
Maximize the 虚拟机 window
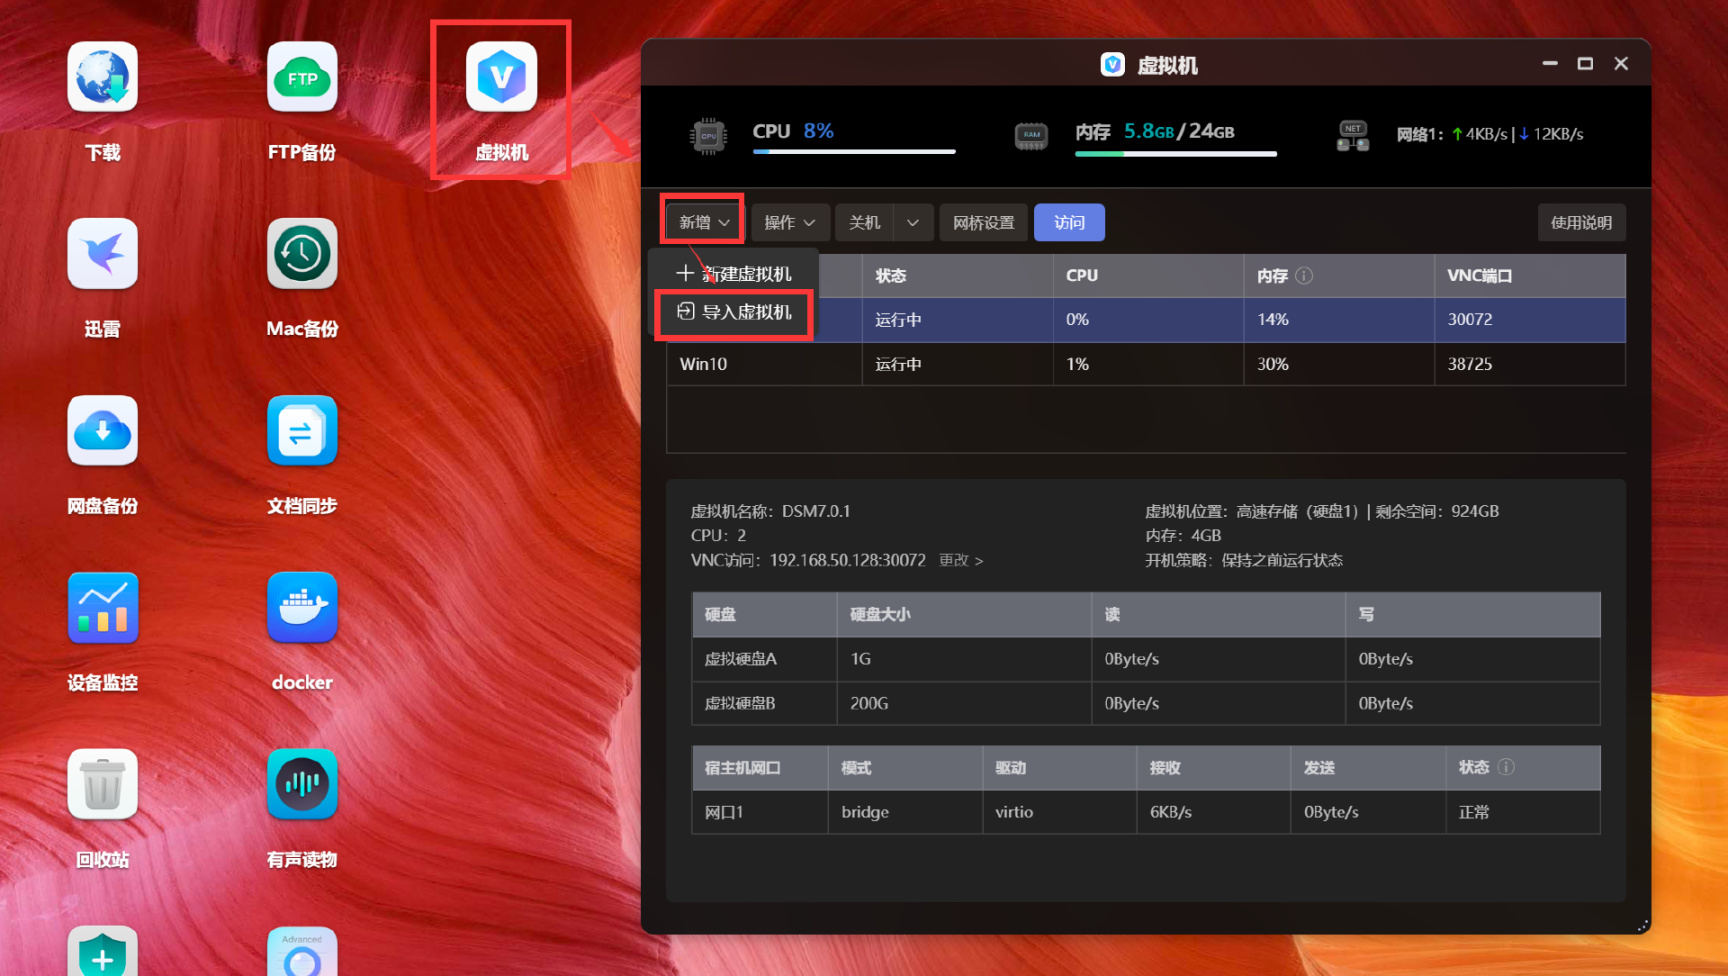1585,64
